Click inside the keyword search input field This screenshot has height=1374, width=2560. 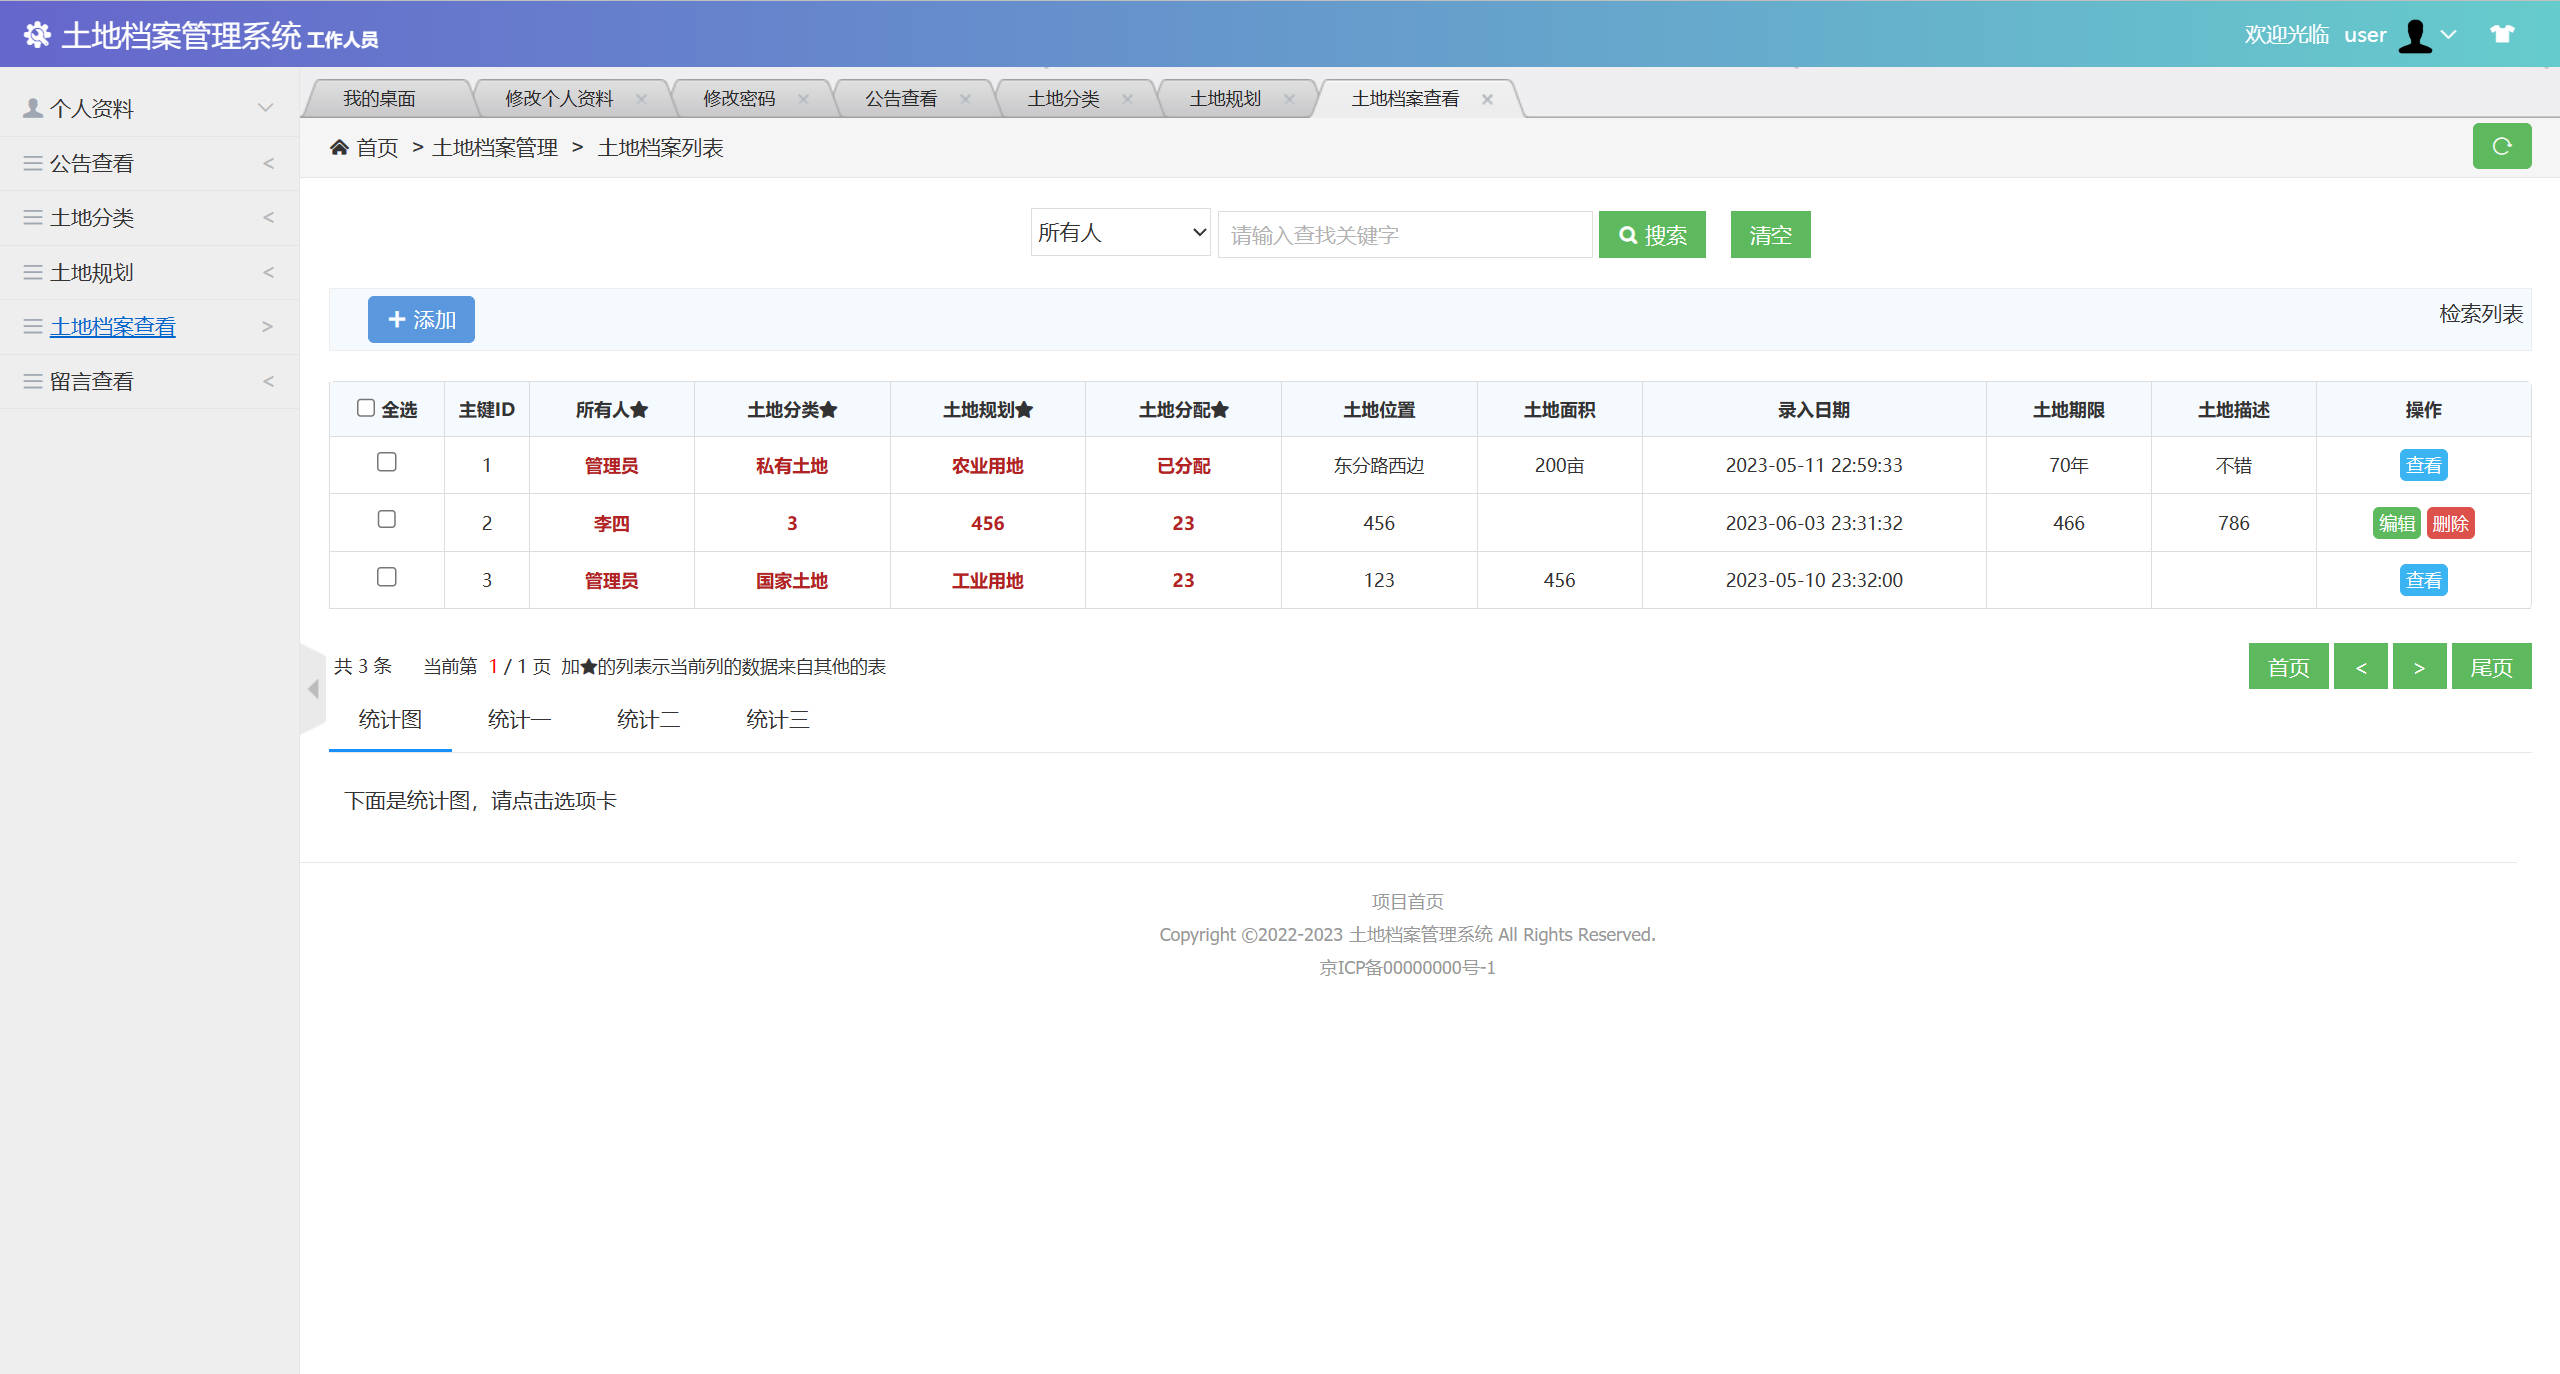[1404, 234]
